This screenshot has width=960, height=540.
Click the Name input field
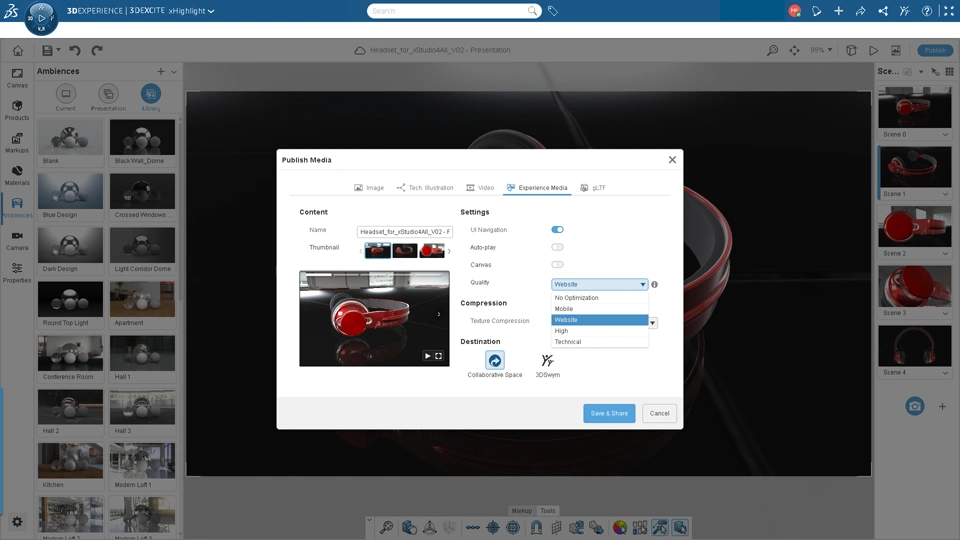[405, 231]
